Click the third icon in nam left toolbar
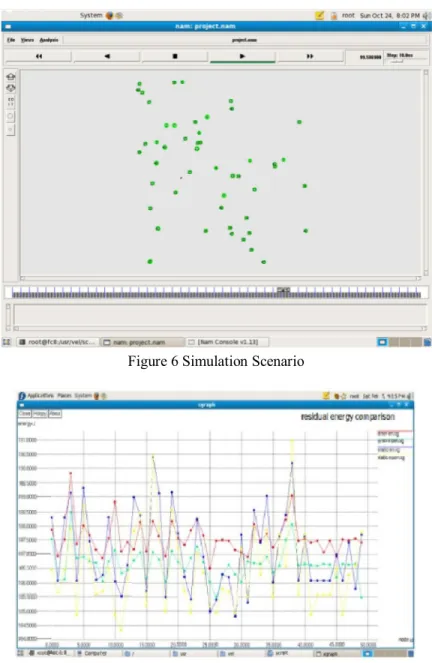The height and width of the screenshot is (663, 432). pyautogui.click(x=11, y=101)
